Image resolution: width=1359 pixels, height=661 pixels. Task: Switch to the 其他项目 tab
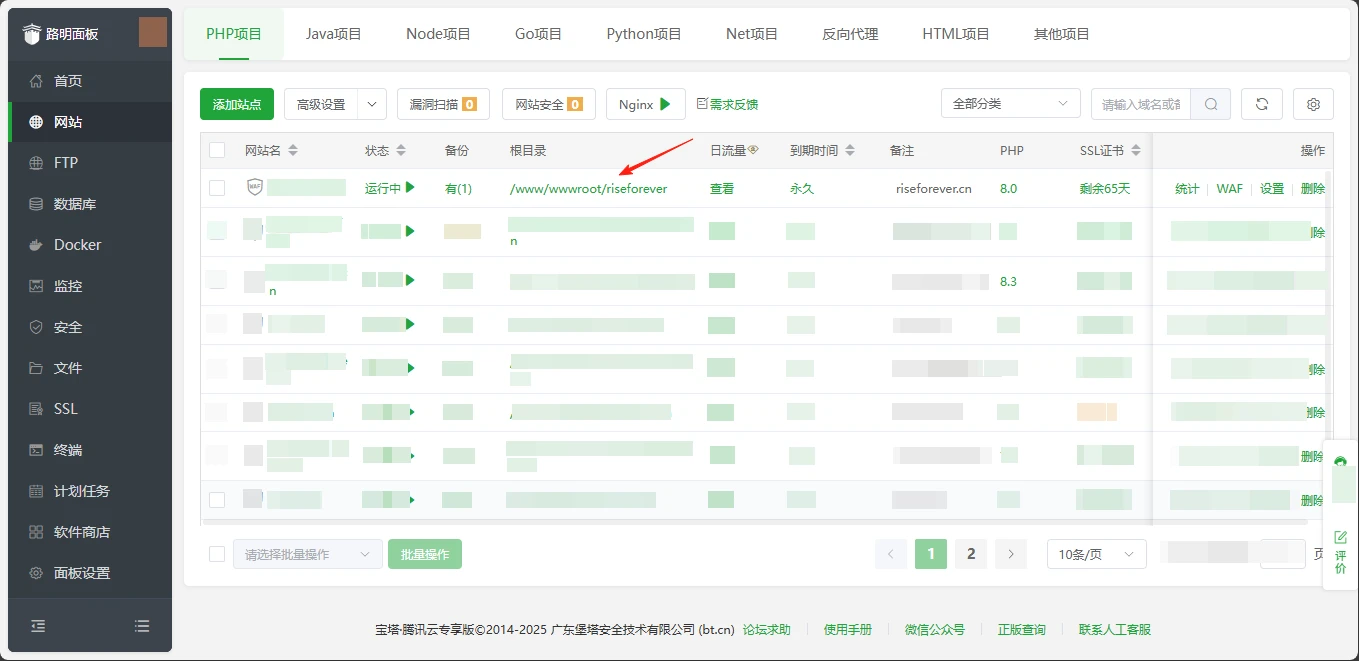(1062, 34)
